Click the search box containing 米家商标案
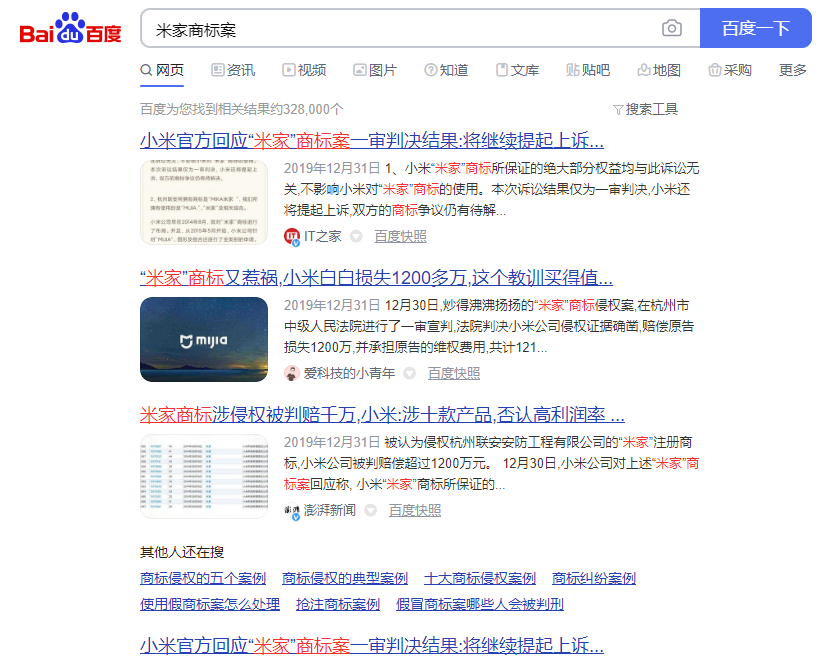Viewport: 830px width, 662px height. pyautogui.click(x=400, y=29)
